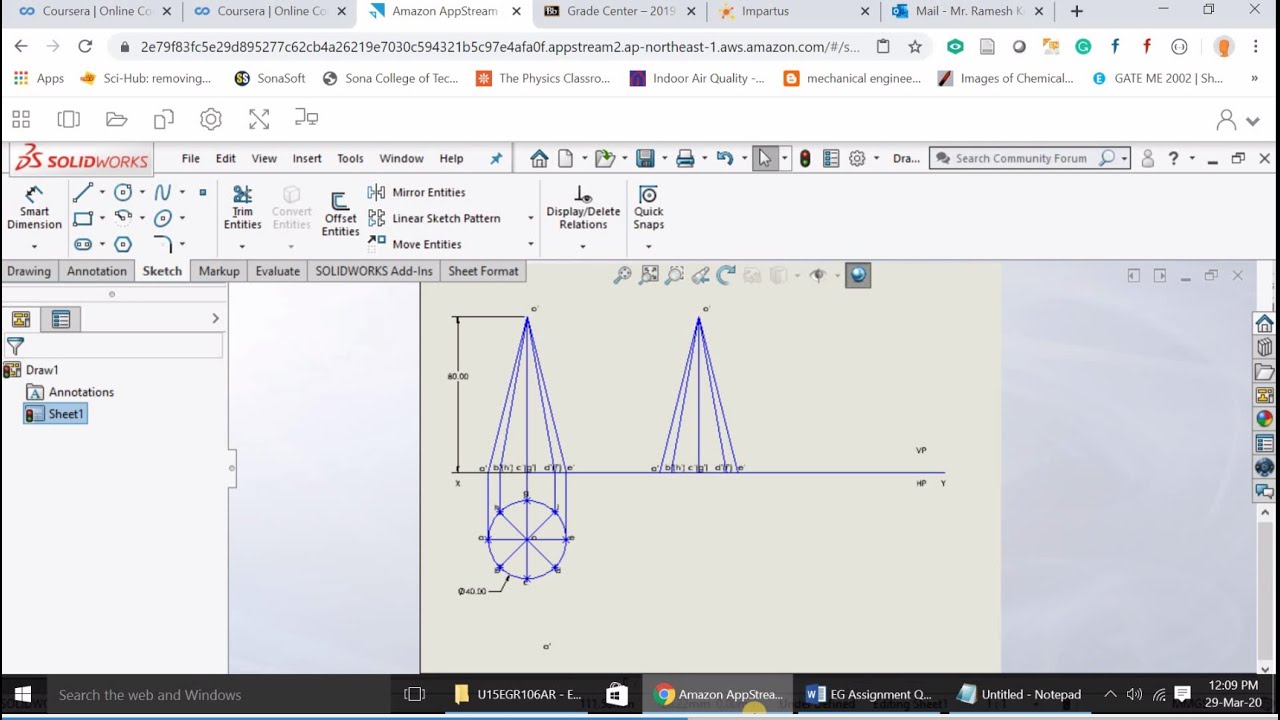Open Untitled - Notepad from taskbar
Image resolution: width=1280 pixels, height=720 pixels.
1019,694
